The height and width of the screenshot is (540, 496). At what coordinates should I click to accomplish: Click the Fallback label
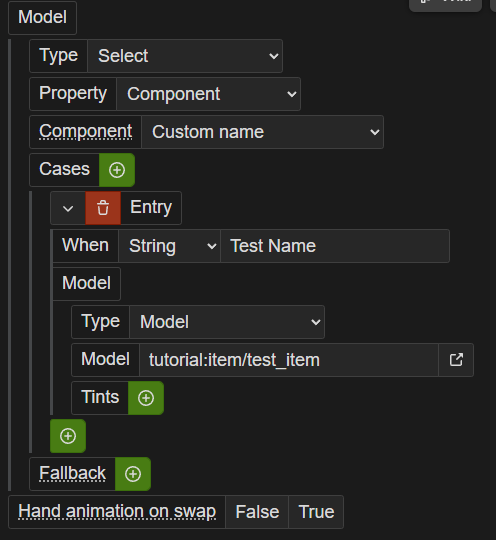click(x=72, y=474)
